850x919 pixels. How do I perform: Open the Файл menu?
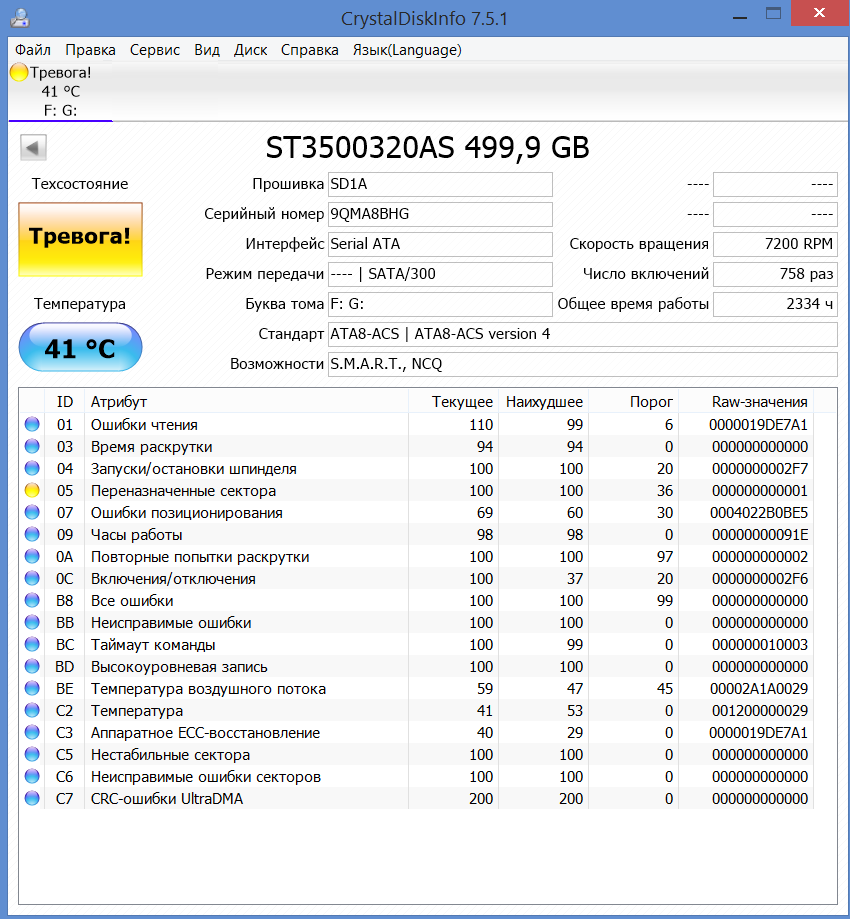click(x=33, y=50)
